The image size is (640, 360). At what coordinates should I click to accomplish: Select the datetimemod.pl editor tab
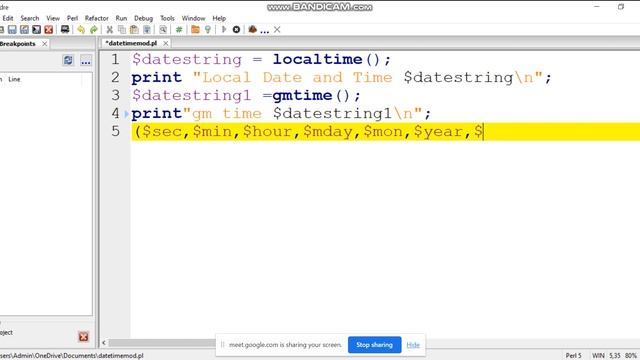click(131, 43)
